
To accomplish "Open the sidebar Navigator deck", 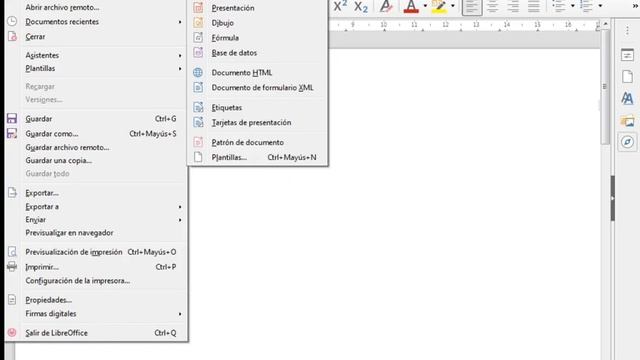I will [627, 142].
